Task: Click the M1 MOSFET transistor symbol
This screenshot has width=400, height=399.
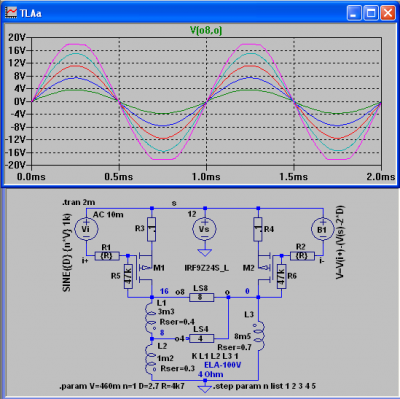Action: [x=145, y=268]
